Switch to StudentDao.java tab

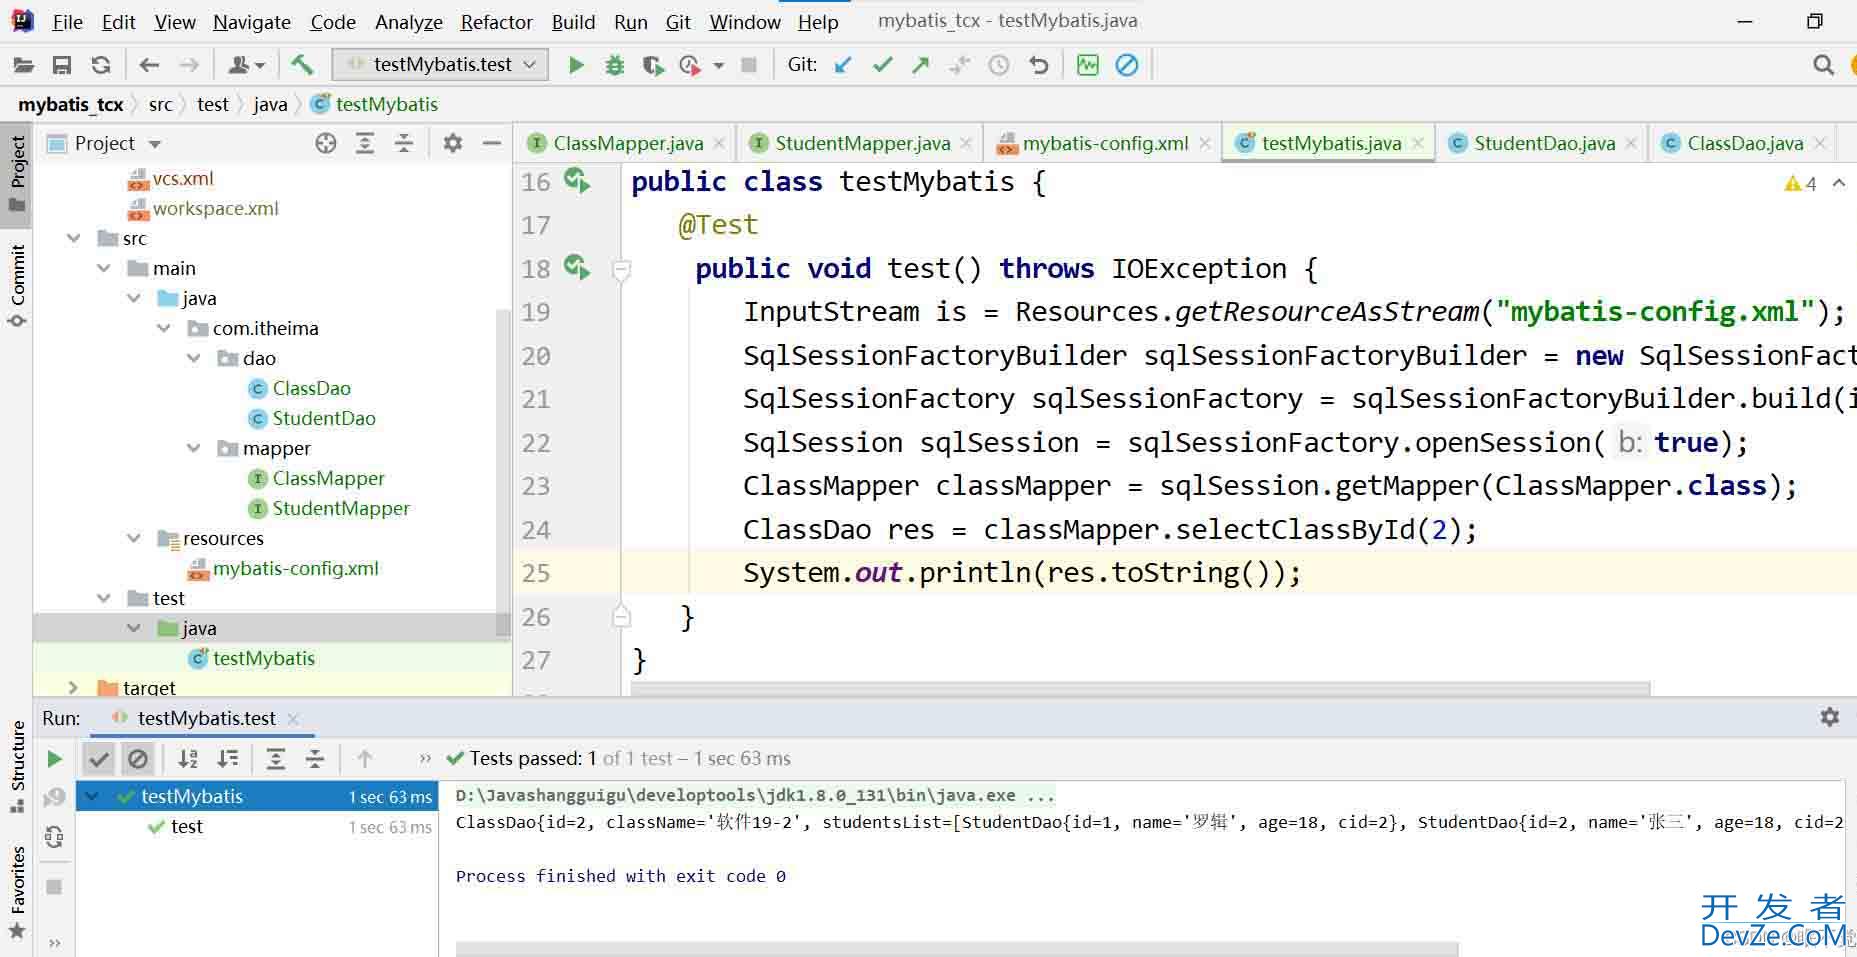pos(1544,143)
